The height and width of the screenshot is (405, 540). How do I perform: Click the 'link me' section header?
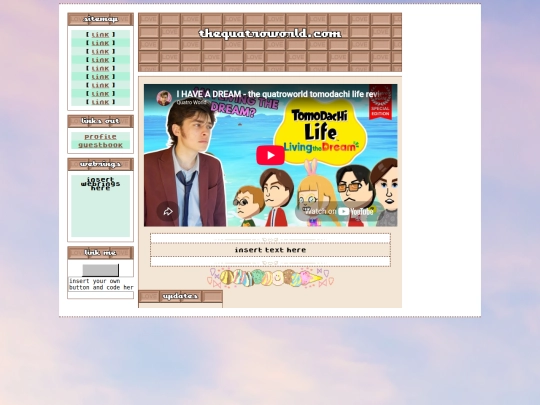tap(100, 253)
